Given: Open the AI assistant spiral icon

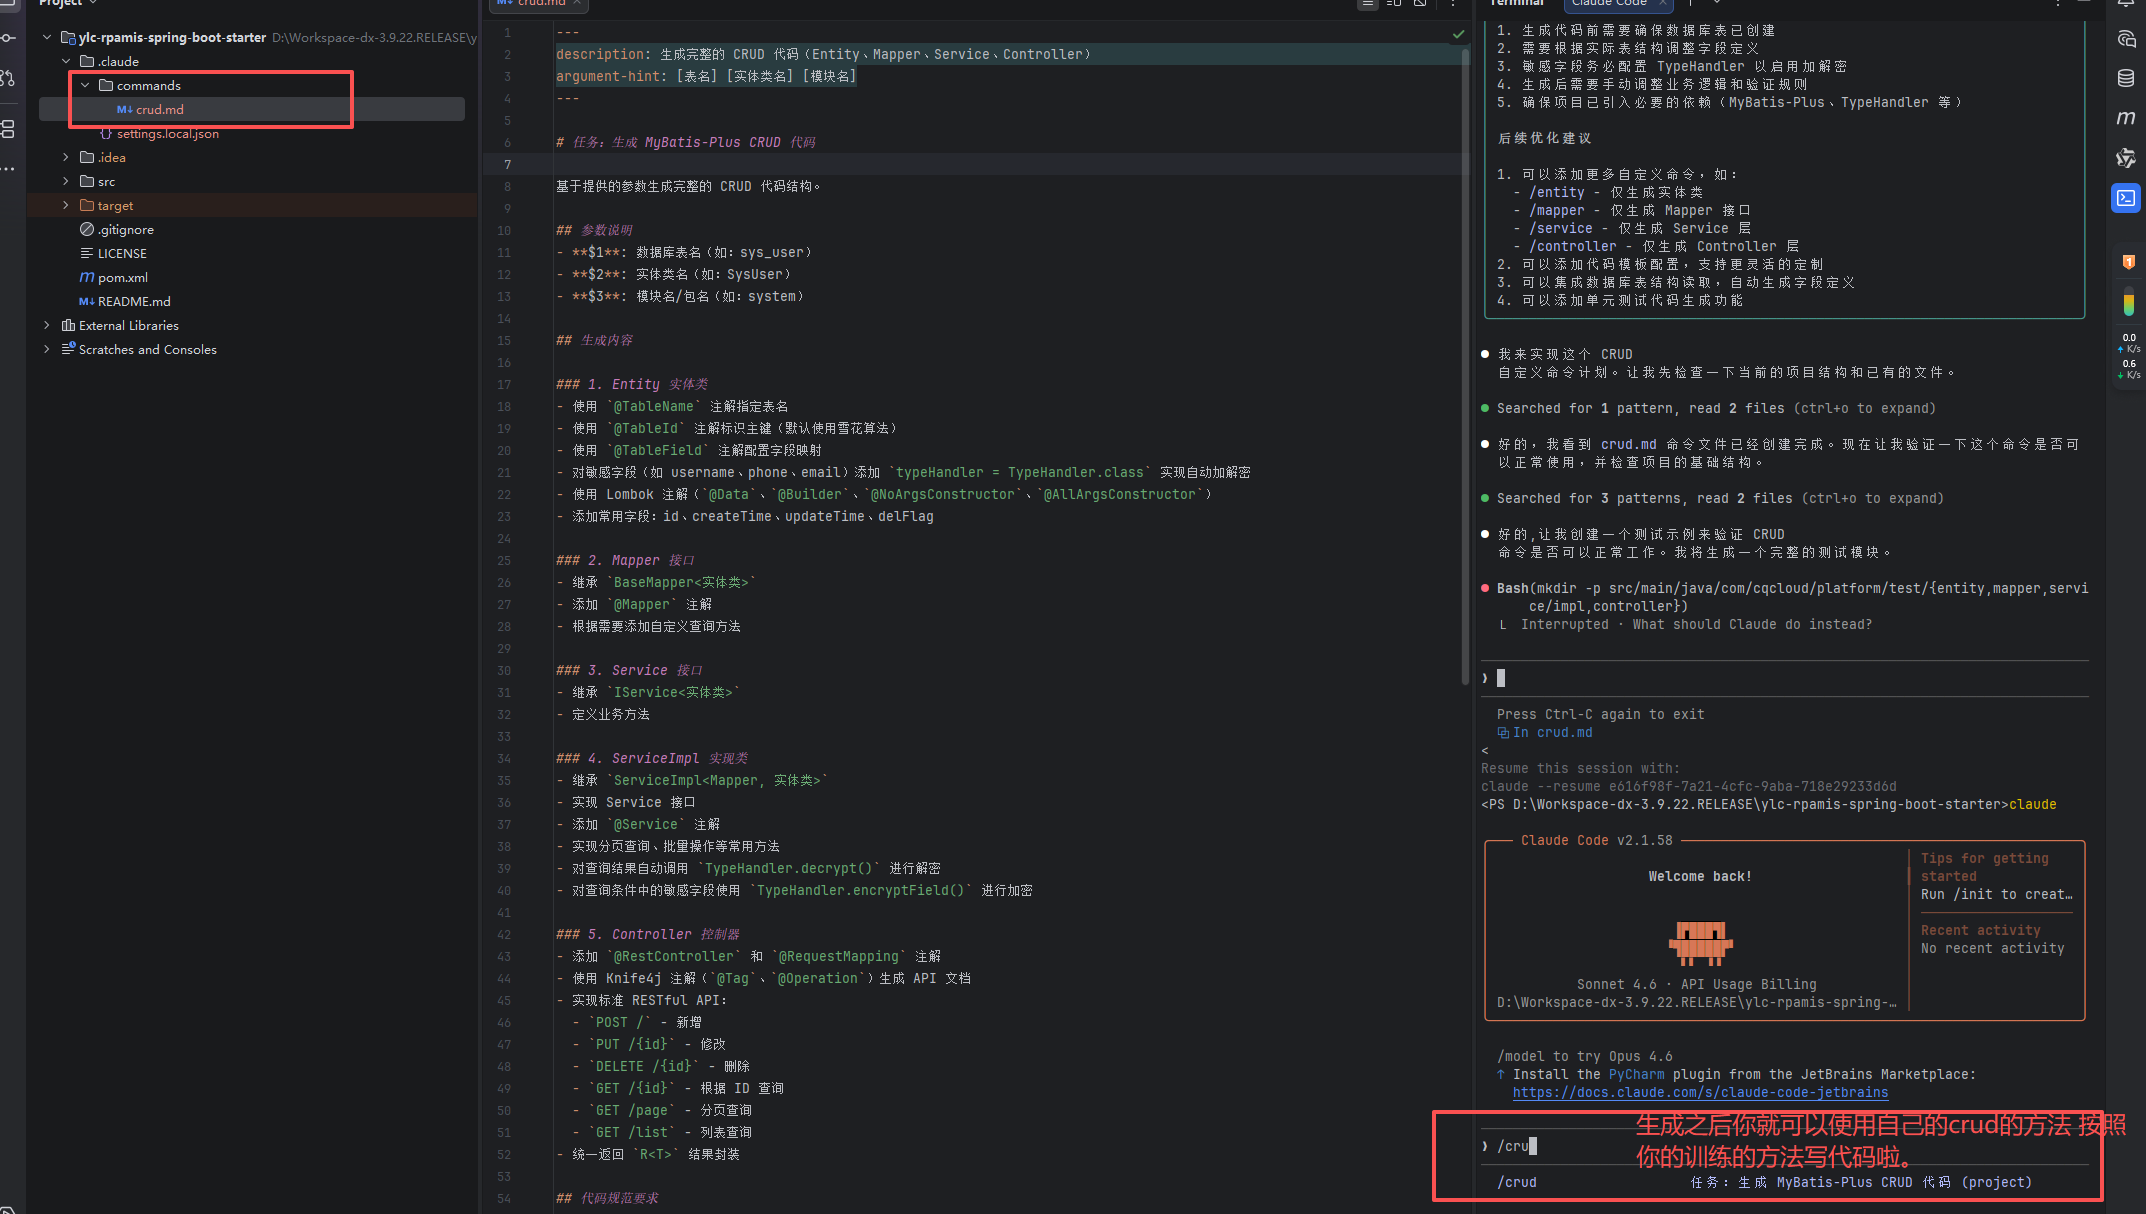Looking at the screenshot, I should (2126, 39).
